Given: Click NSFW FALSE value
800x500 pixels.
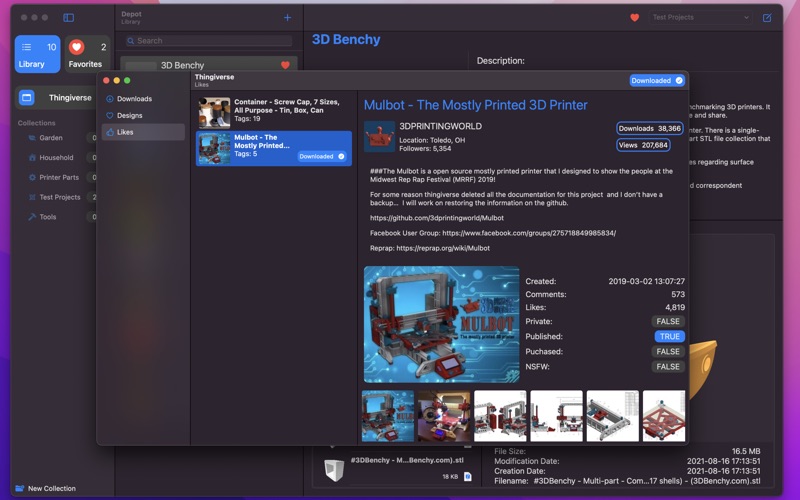Looking at the screenshot, I should (x=668, y=367).
